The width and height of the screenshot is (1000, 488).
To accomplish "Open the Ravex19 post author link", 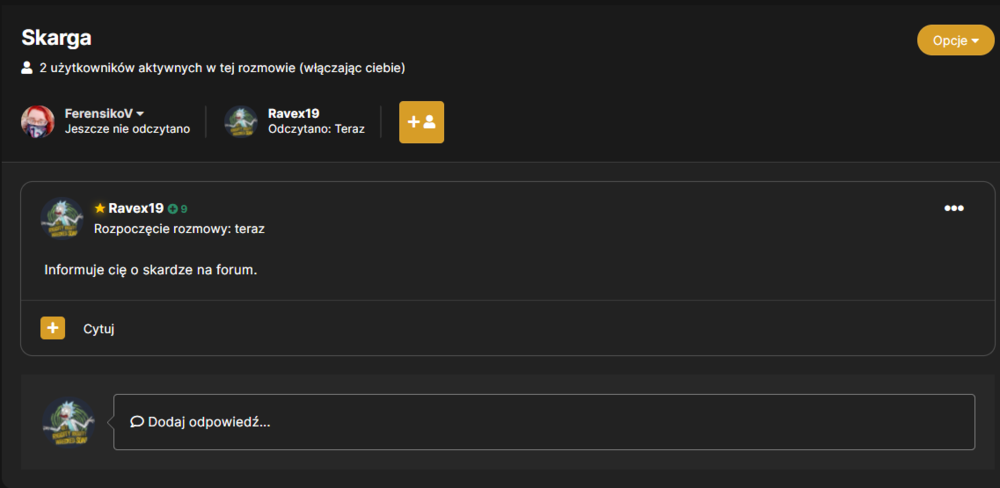I will (136, 208).
